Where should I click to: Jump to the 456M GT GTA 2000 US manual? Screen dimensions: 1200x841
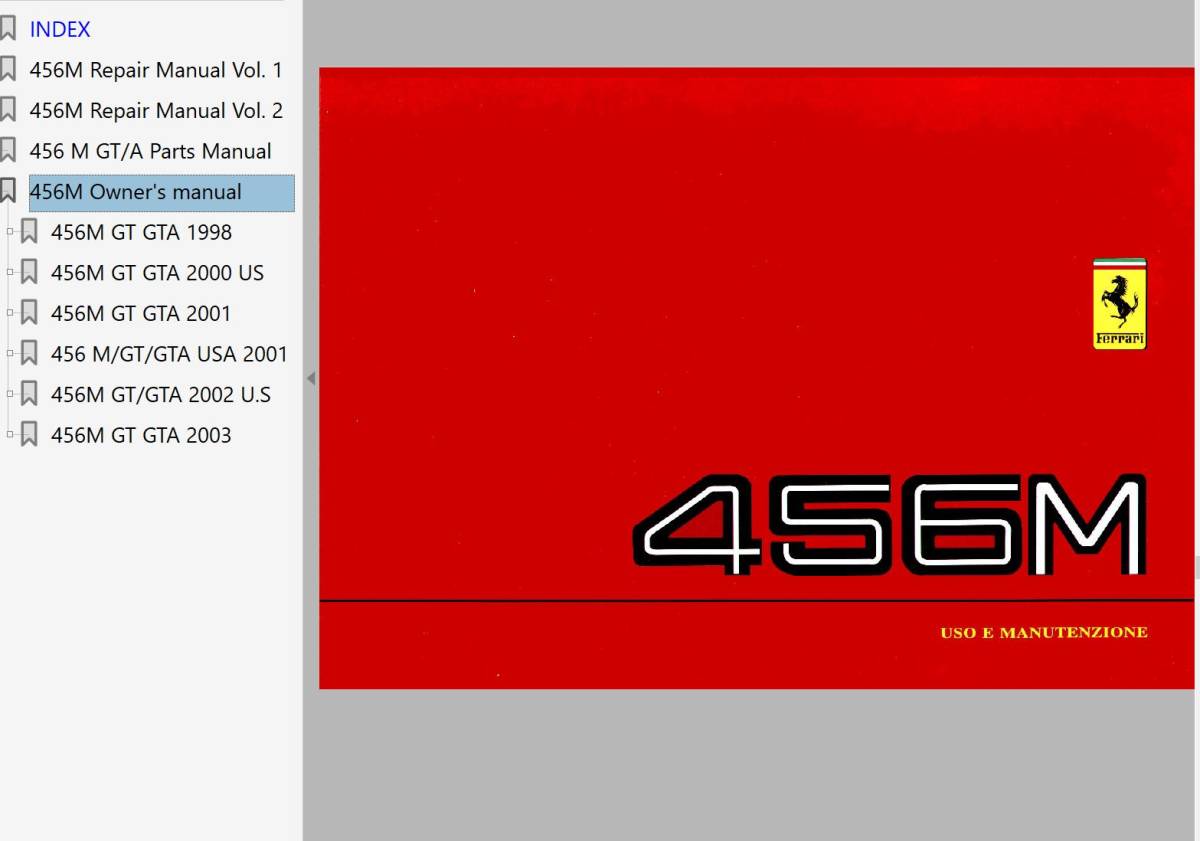click(157, 273)
